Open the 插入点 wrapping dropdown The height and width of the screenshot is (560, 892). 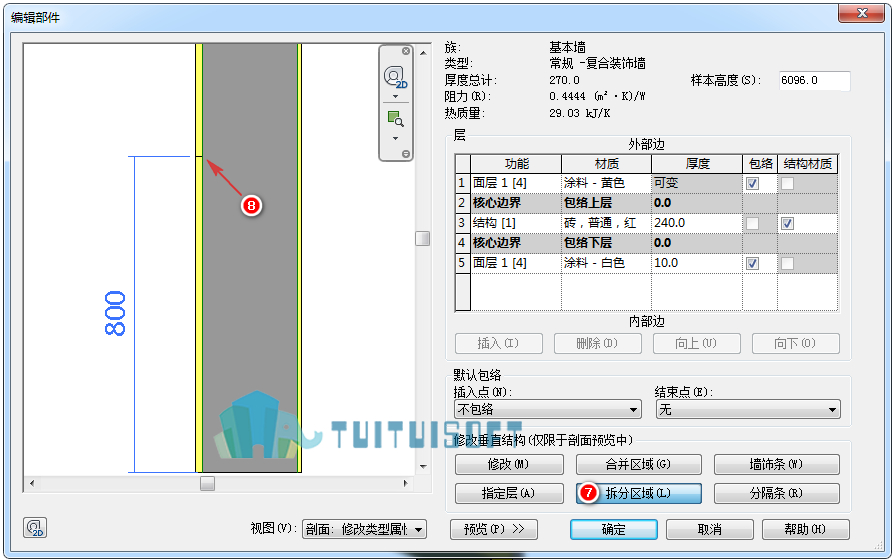[x=548, y=409]
